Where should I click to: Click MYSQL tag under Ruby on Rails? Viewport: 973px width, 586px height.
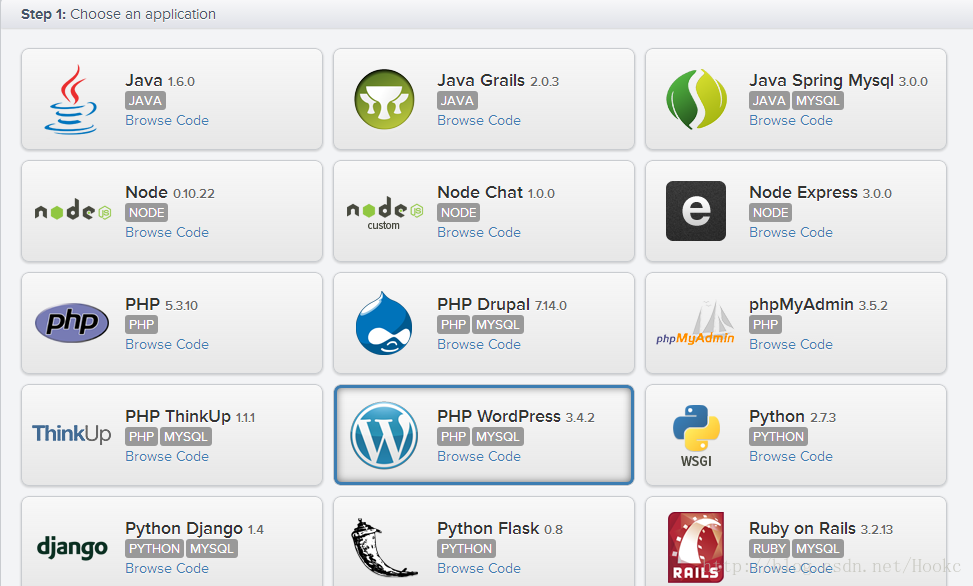pyautogui.click(x=817, y=548)
